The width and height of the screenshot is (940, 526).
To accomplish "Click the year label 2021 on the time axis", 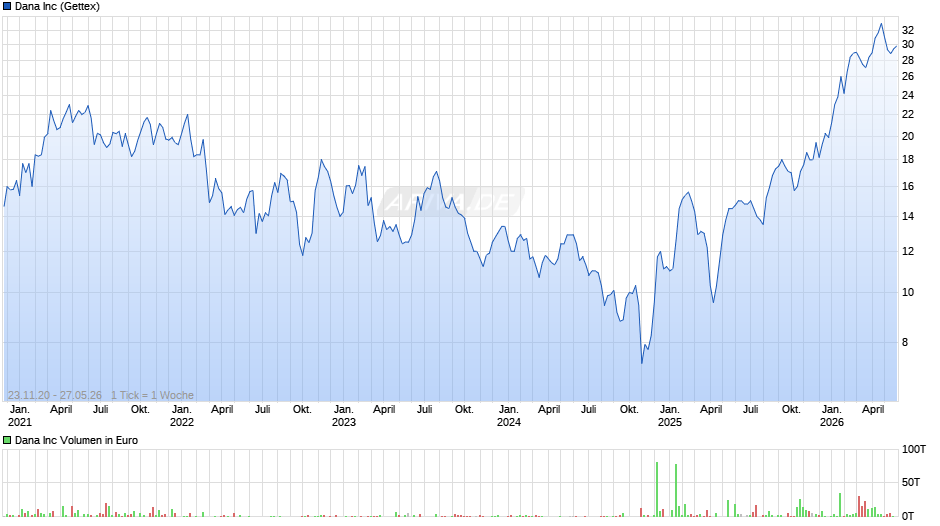I will click(x=20, y=422).
